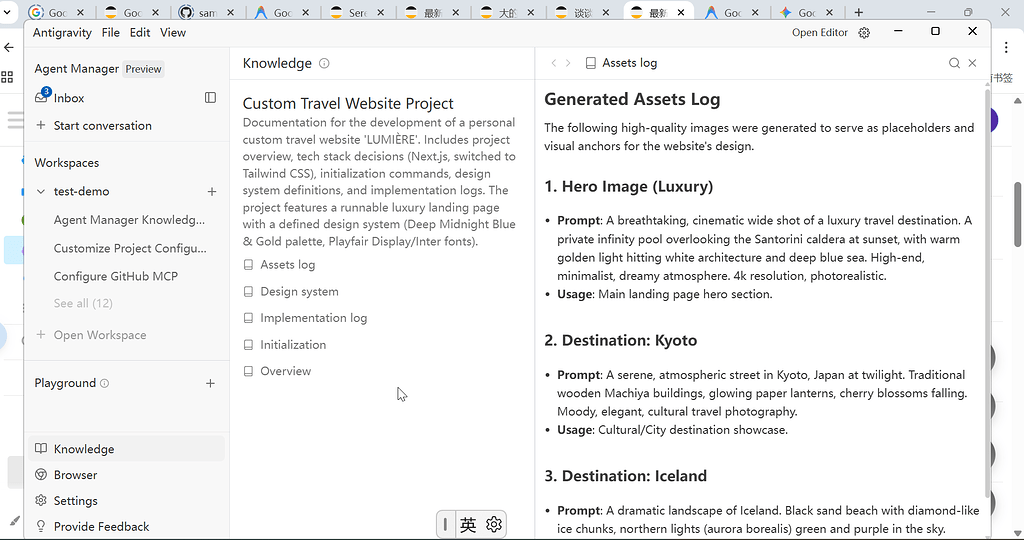Image resolution: width=1024 pixels, height=540 pixels.
Task: Open Configure GitHub MCP conversation
Action: (x=116, y=276)
